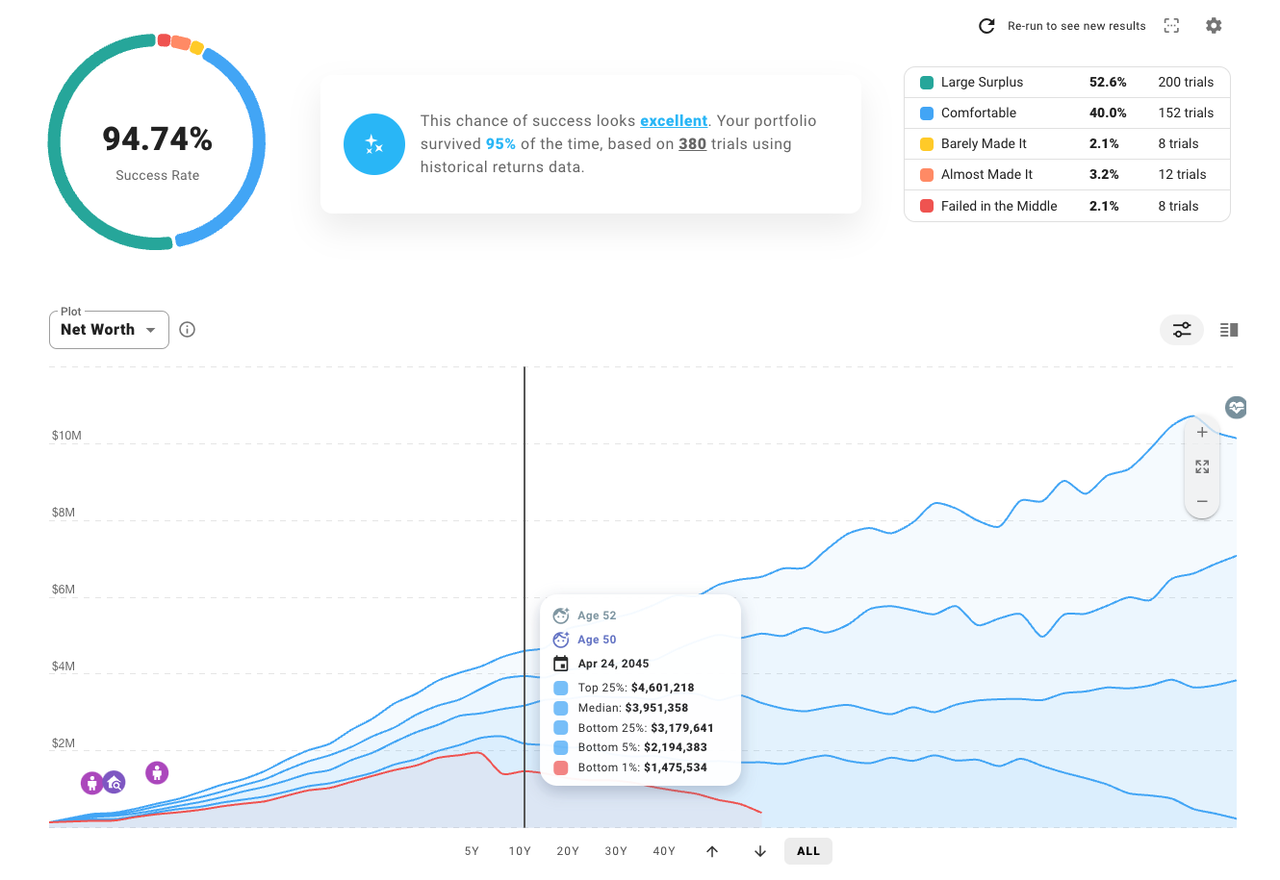
Task: Click the leftmost purple person milestone marker
Action: coord(91,783)
